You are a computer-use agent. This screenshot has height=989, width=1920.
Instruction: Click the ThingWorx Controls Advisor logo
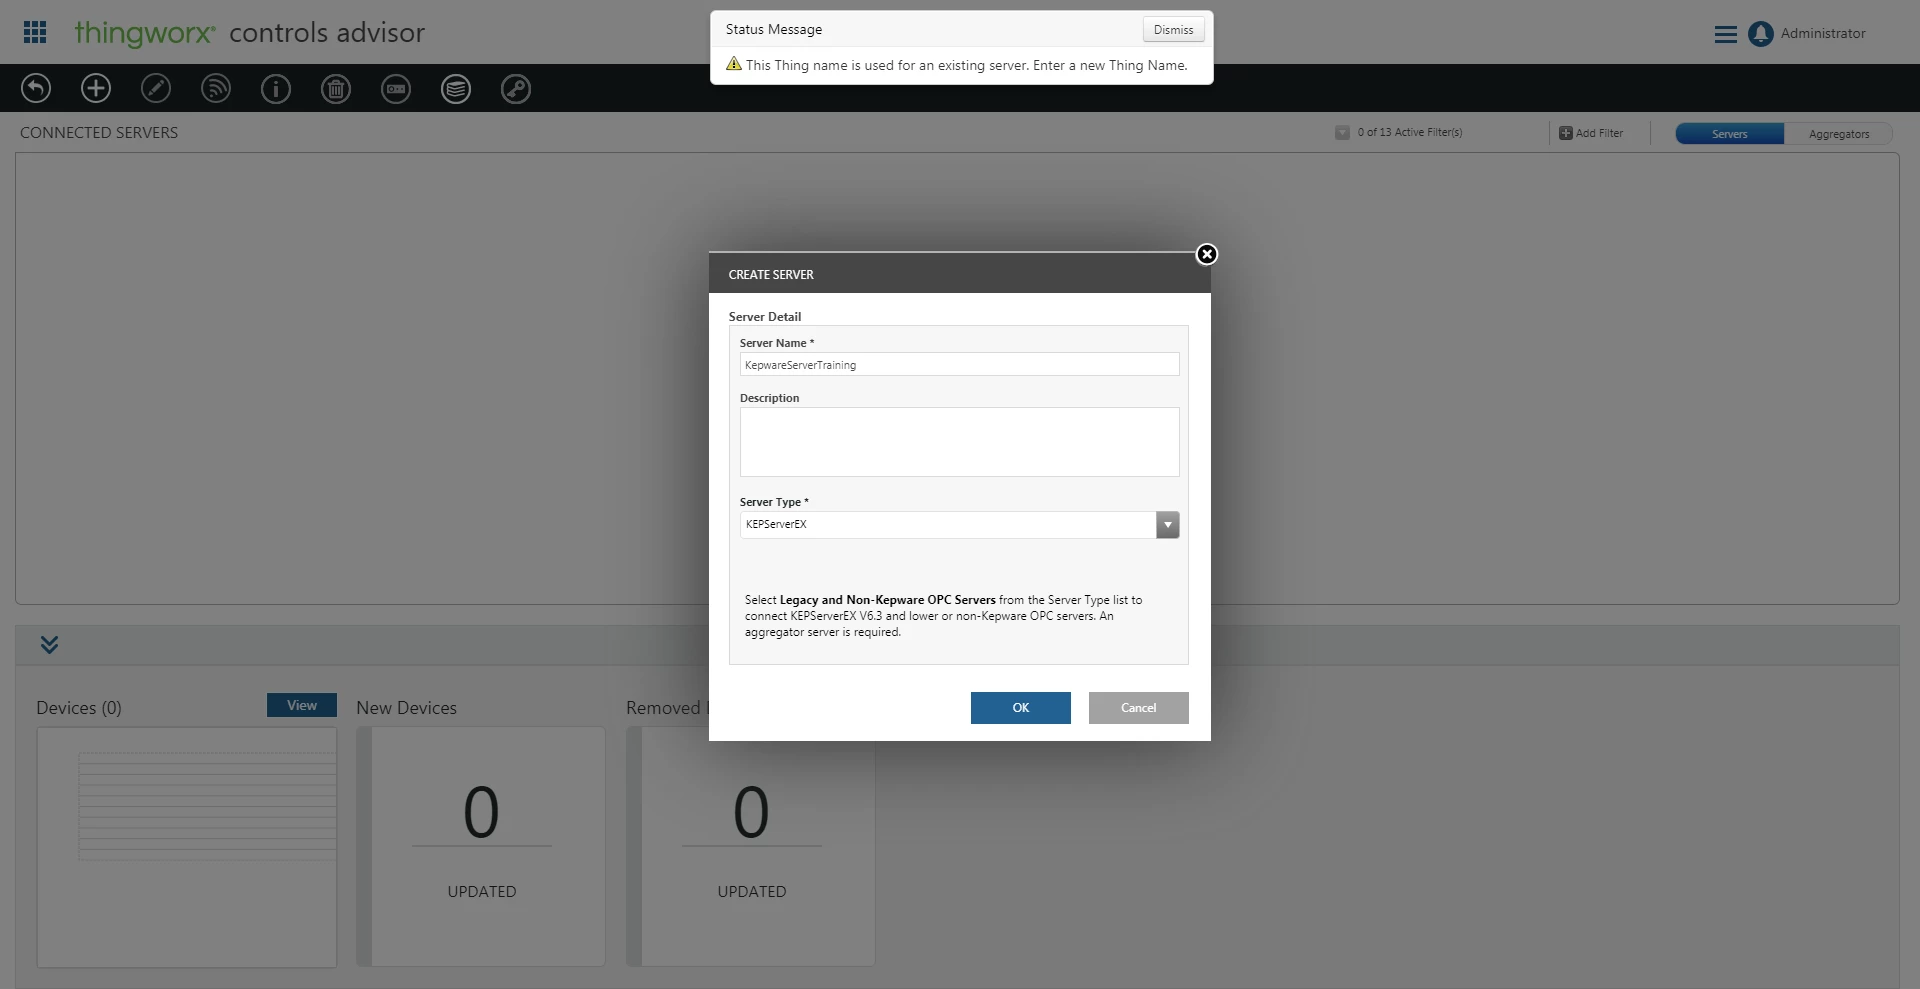pyautogui.click(x=249, y=33)
